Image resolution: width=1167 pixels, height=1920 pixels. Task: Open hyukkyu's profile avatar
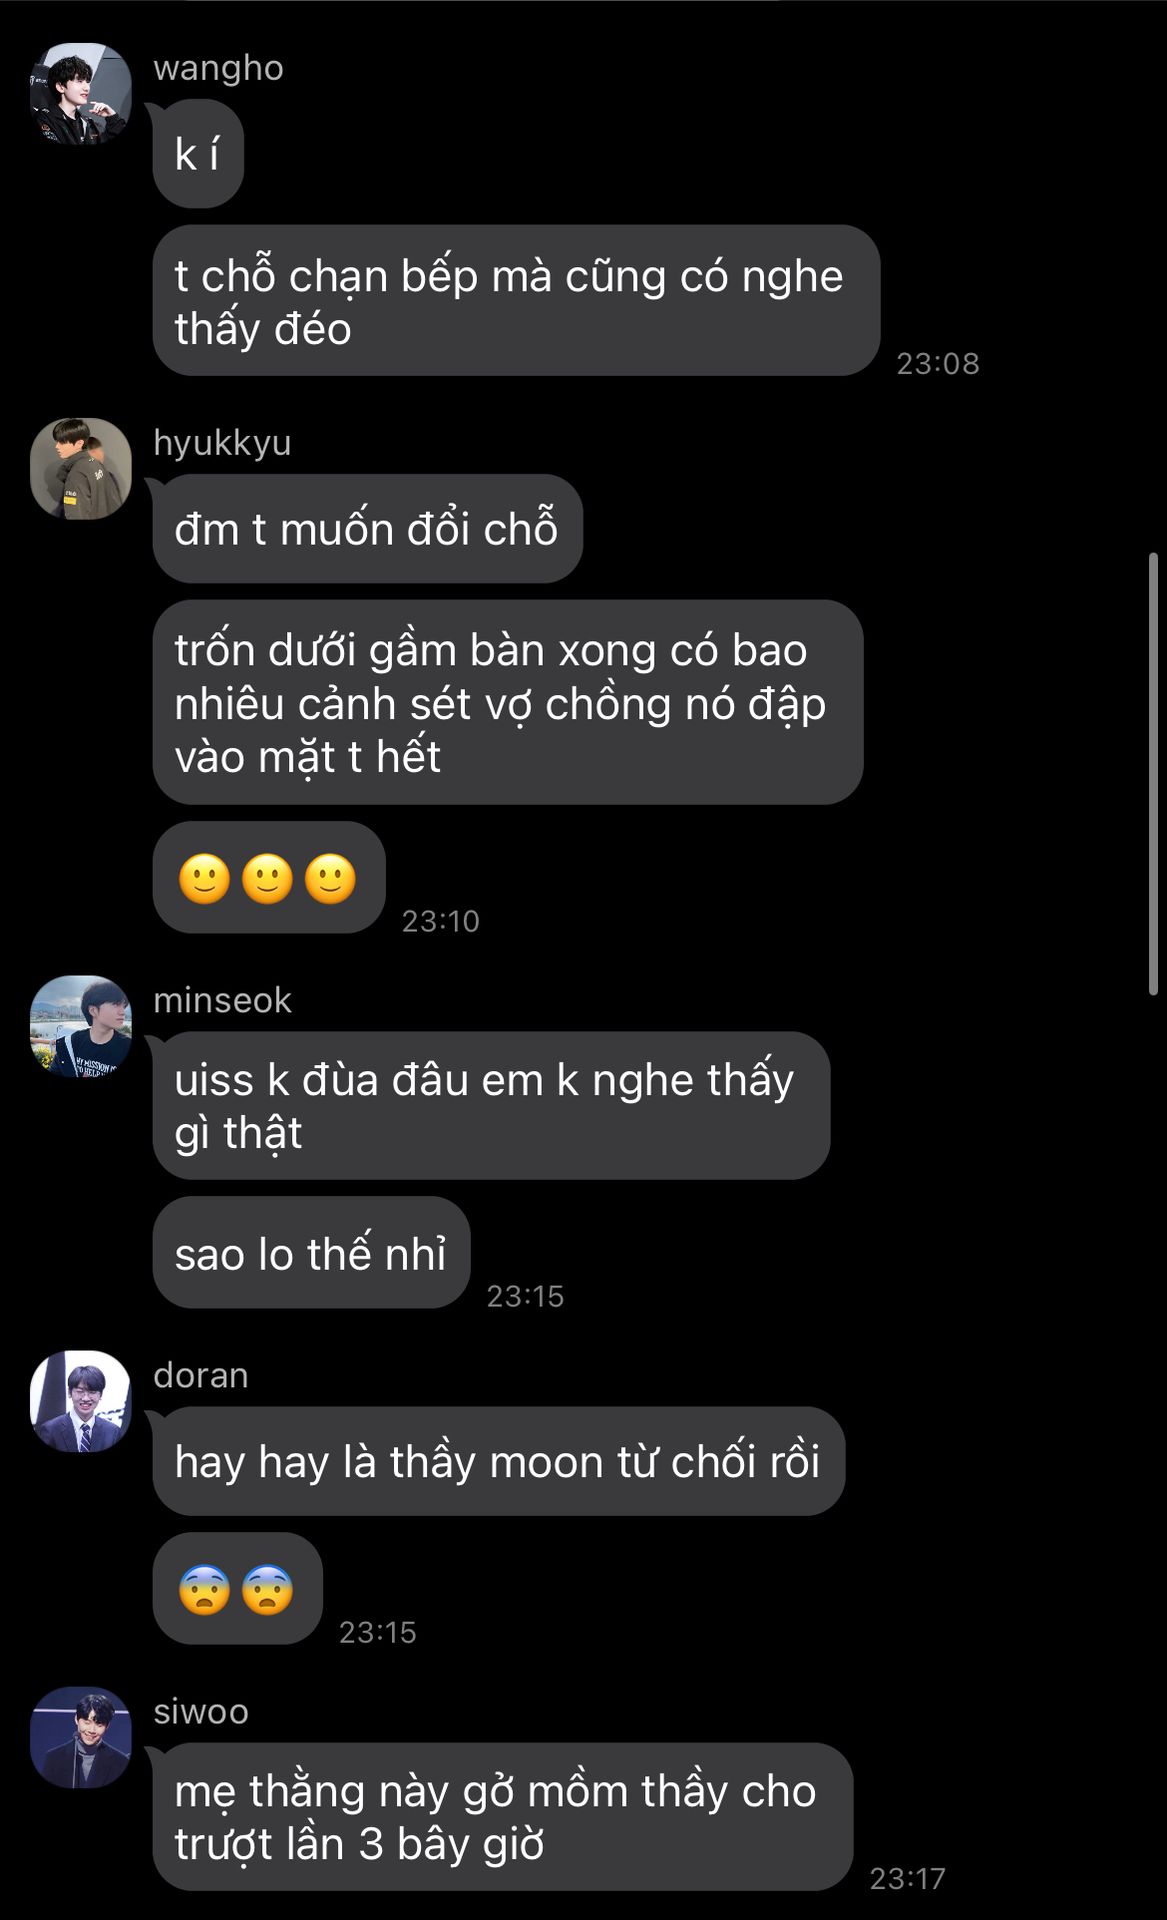[81, 469]
